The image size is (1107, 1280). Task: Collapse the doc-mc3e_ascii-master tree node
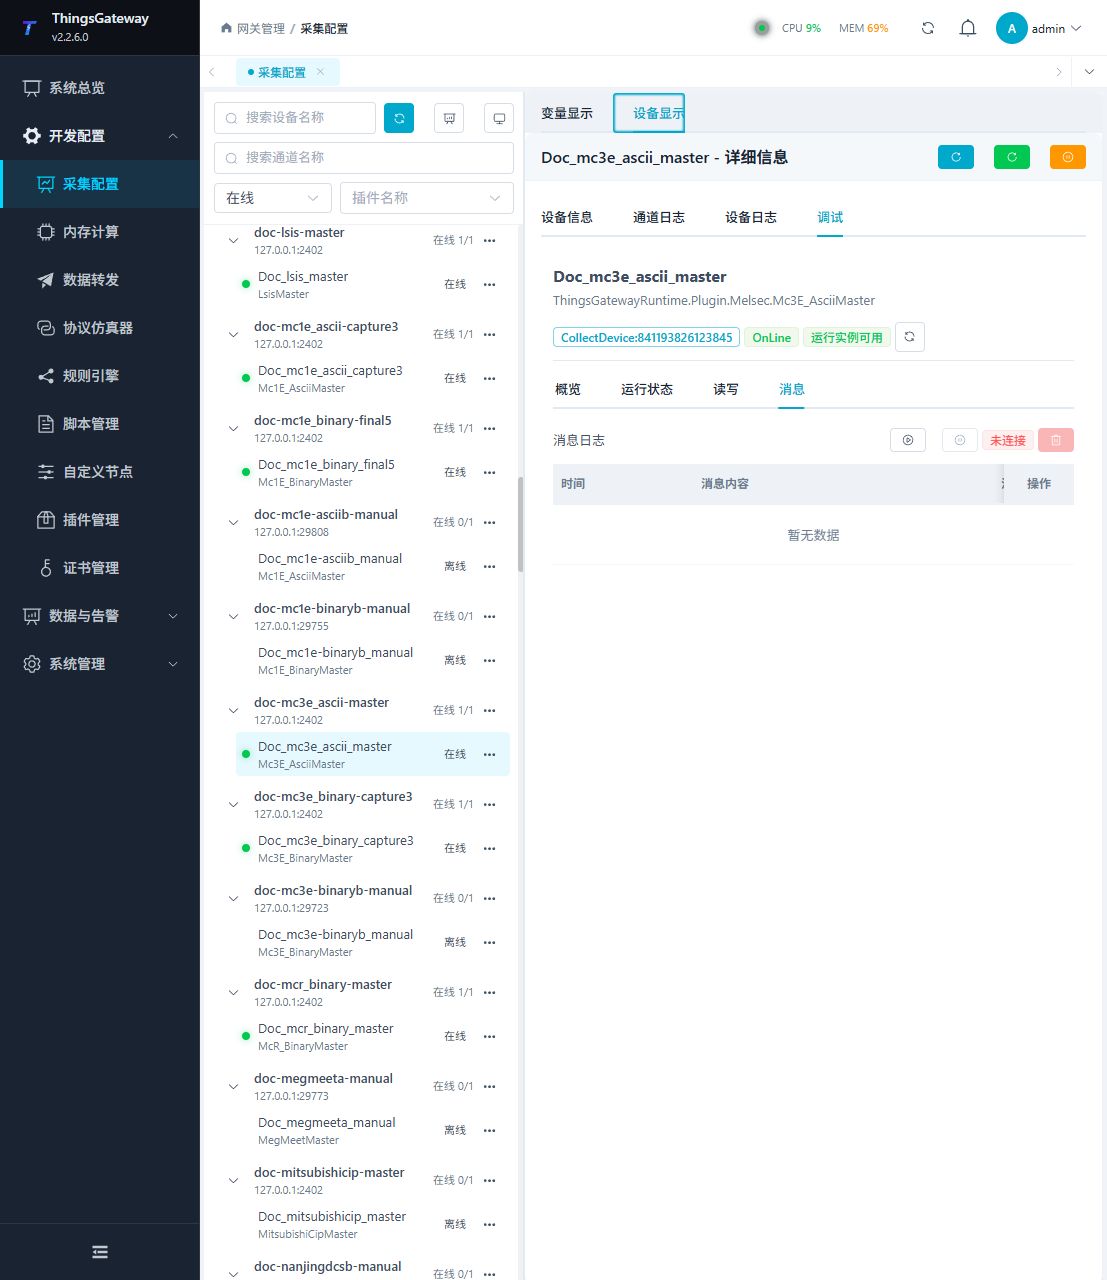click(233, 710)
